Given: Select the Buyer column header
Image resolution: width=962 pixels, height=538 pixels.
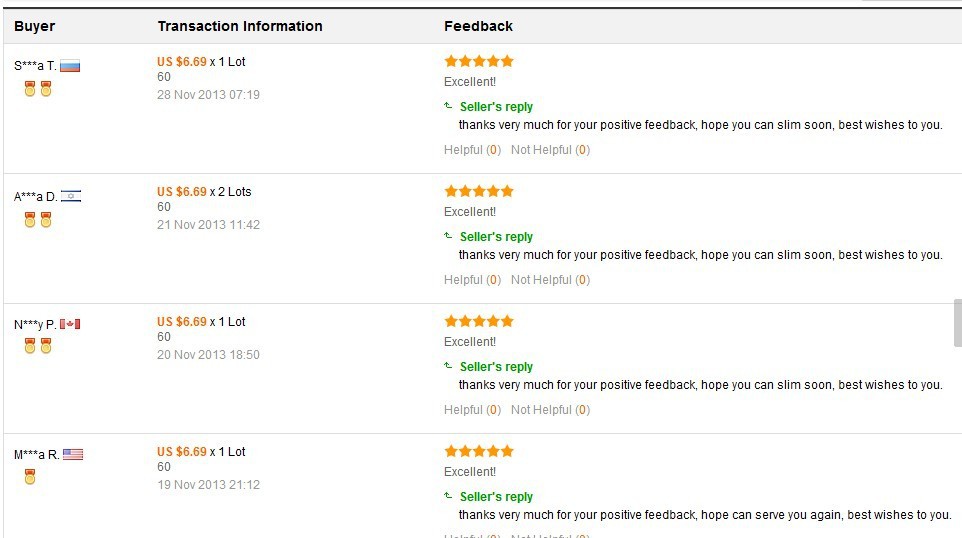Looking at the screenshot, I should [x=34, y=26].
